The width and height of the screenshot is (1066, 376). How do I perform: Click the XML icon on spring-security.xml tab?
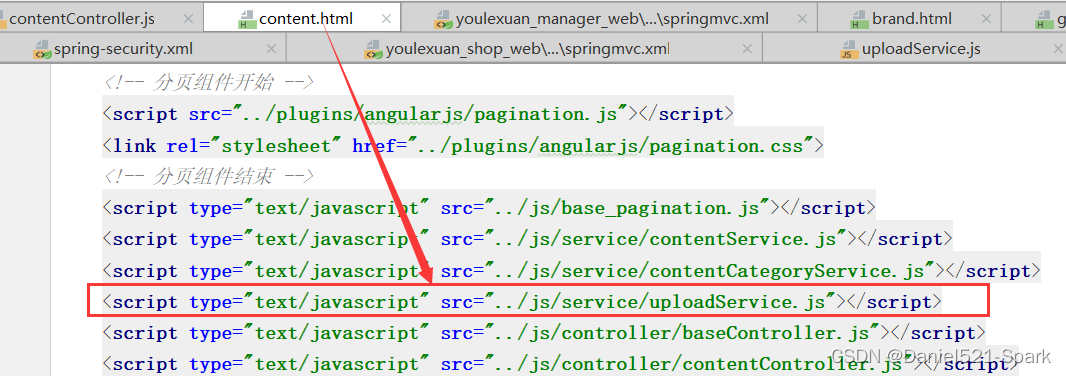(x=42, y=50)
